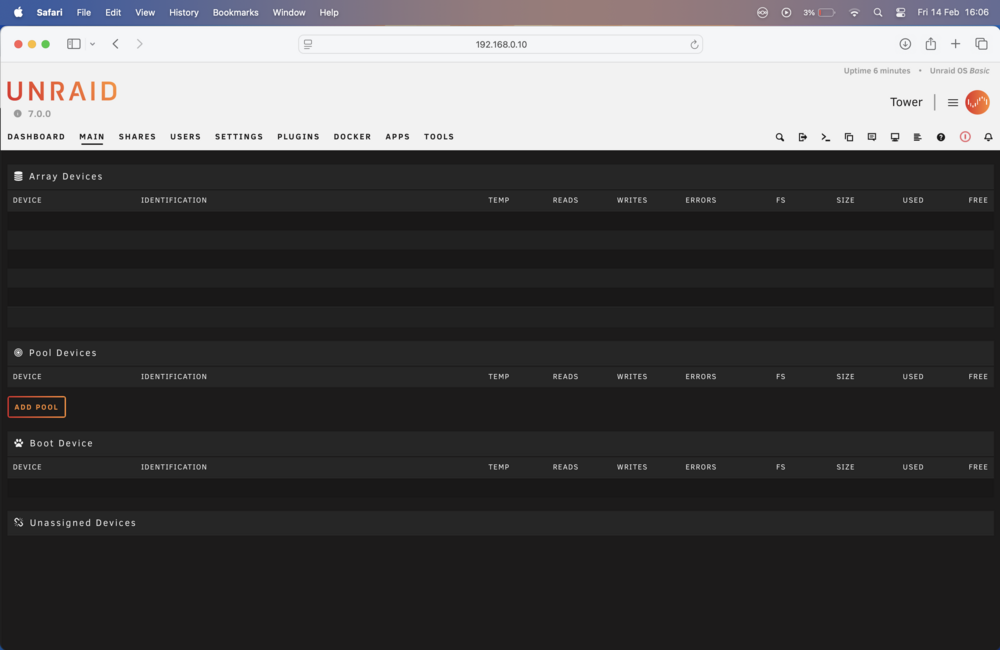Reload the page in Safari
Screen dimensions: 1000x650
click(x=694, y=44)
